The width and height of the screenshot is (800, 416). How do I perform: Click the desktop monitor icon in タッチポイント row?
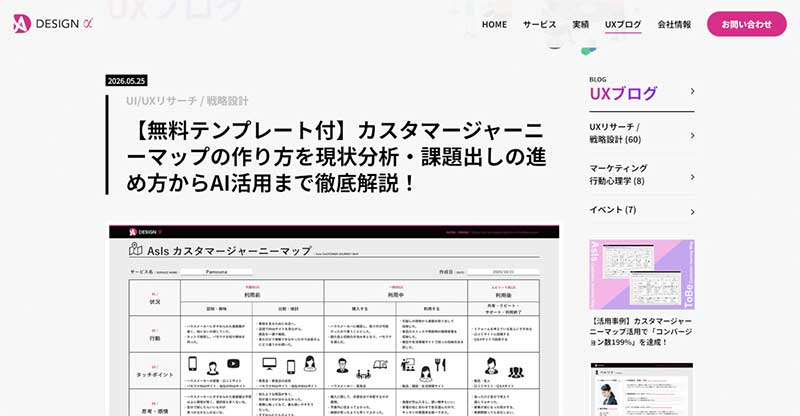pos(269,363)
